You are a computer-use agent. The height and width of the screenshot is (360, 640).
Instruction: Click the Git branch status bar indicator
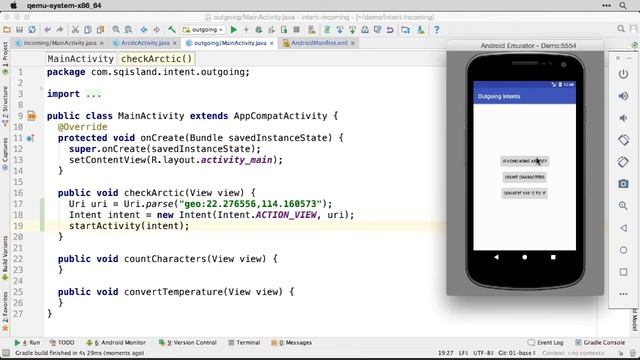point(516,353)
